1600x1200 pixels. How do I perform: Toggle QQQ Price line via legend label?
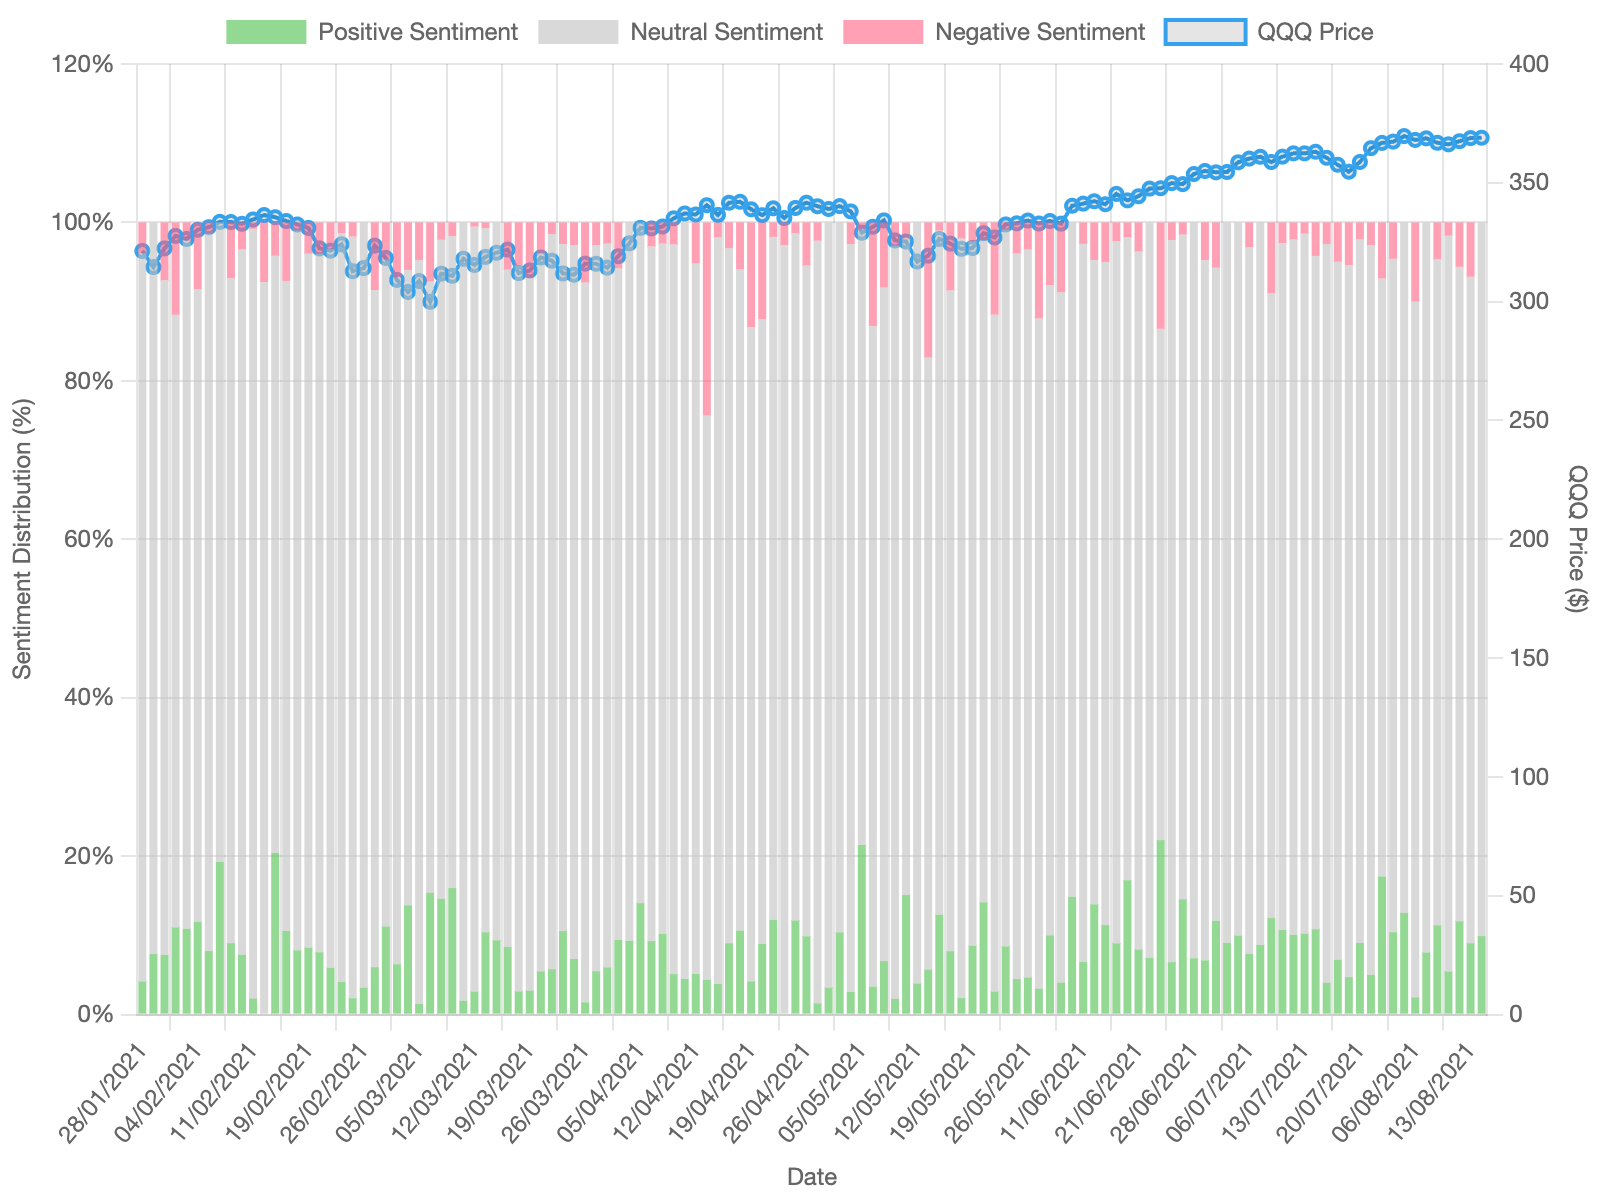click(x=1315, y=32)
